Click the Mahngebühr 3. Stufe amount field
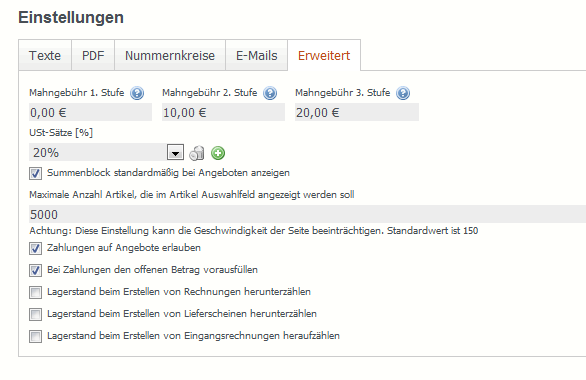The image size is (586, 380). [x=357, y=112]
